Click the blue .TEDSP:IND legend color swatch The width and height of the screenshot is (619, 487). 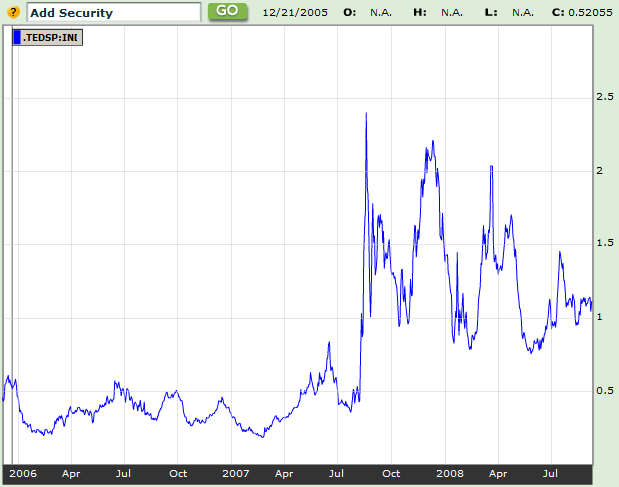[17, 38]
